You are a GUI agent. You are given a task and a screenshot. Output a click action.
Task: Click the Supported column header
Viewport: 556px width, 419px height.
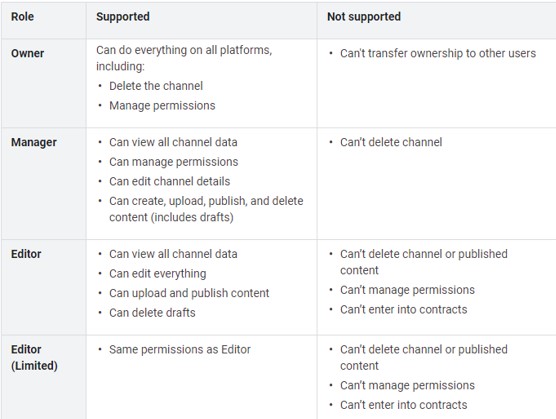pyautogui.click(x=123, y=17)
